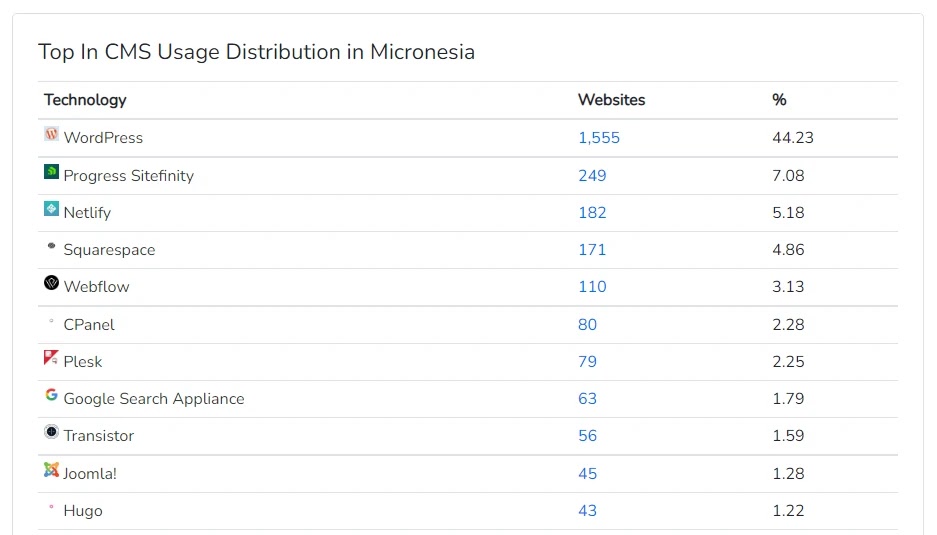This screenshot has width=937, height=535.
Task: Click the Joomla! logo icon
Action: pyautogui.click(x=51, y=470)
